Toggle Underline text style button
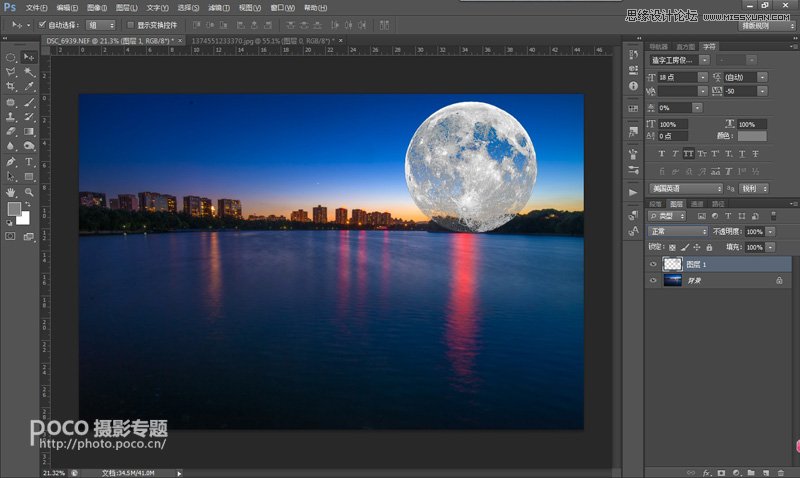This screenshot has width=800, height=478. (x=742, y=154)
